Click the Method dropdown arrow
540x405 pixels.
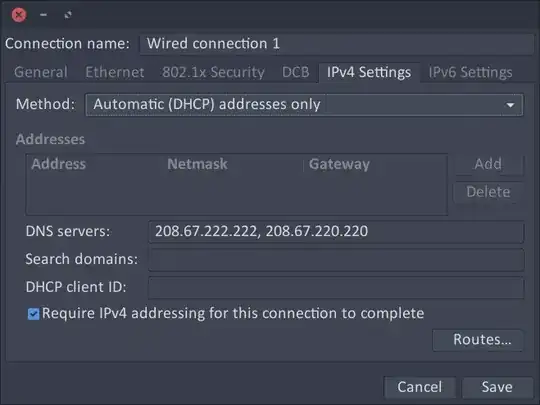(510, 105)
